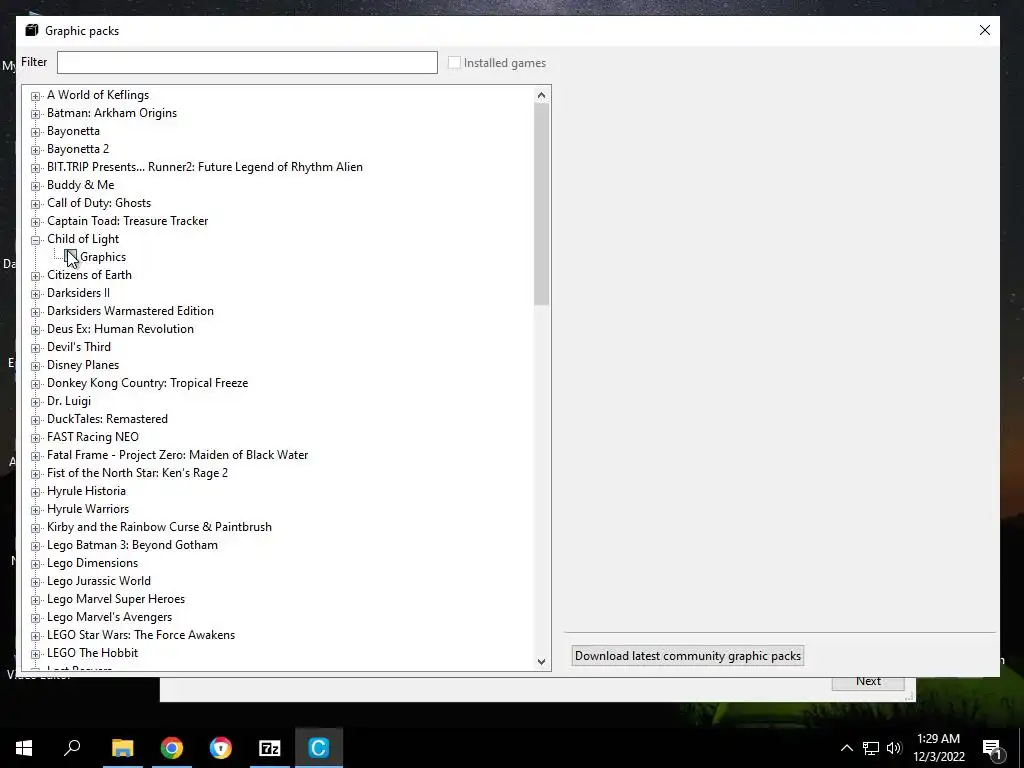Enable the Installed games checkbox
This screenshot has width=1024, height=768.
pyautogui.click(x=454, y=63)
